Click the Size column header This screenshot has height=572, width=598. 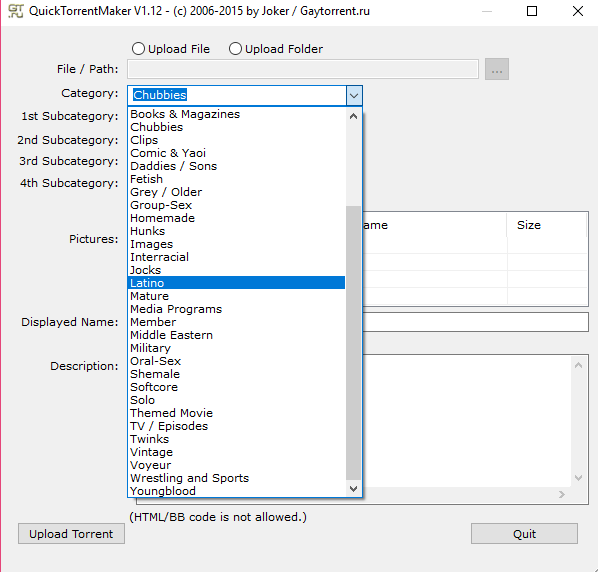547,225
